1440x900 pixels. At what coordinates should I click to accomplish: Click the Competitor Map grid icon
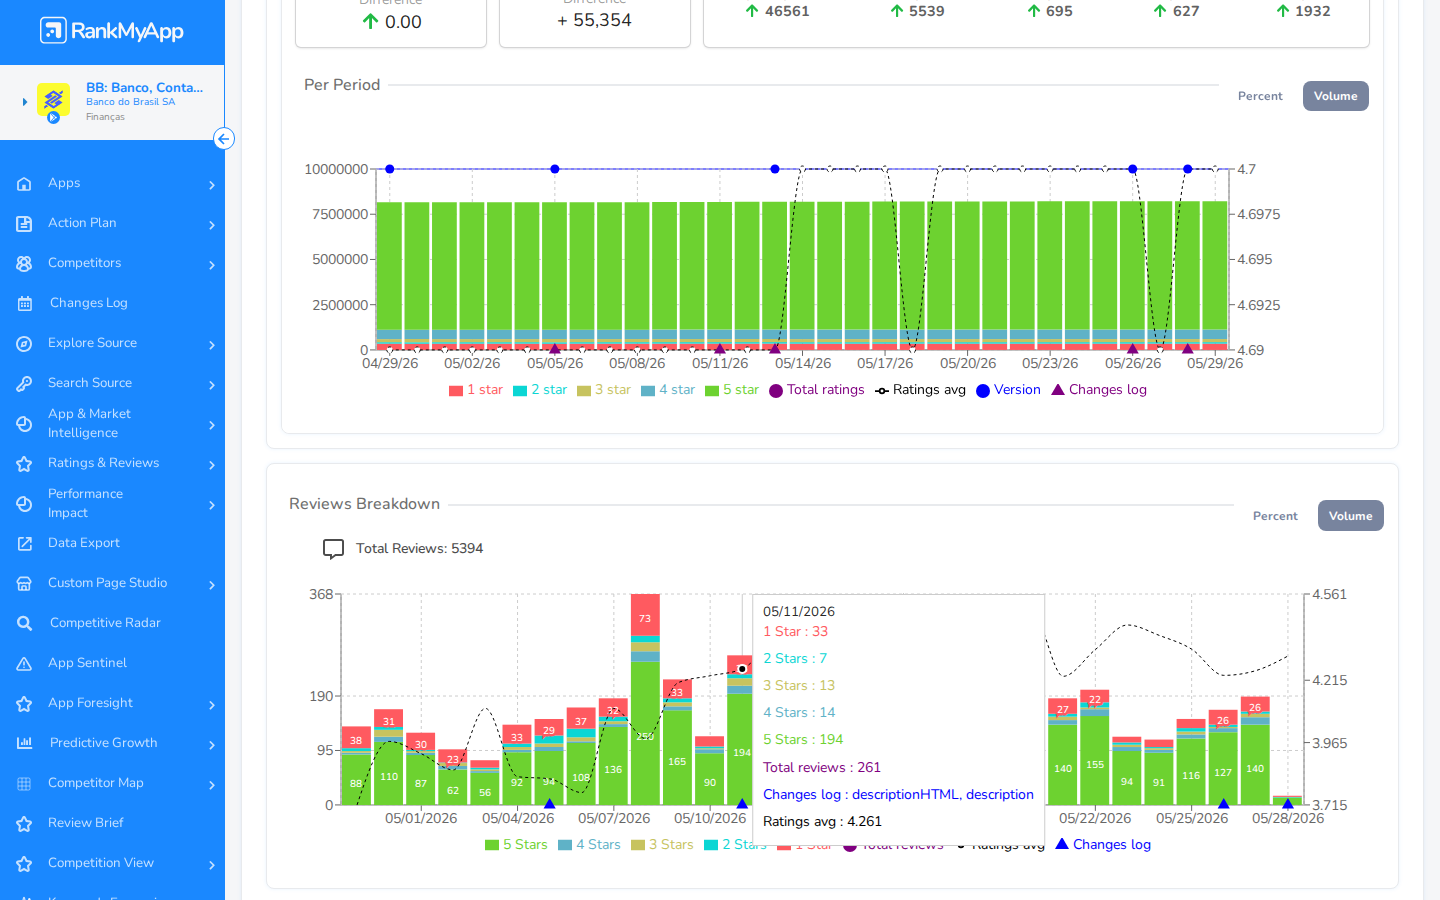click(25, 783)
